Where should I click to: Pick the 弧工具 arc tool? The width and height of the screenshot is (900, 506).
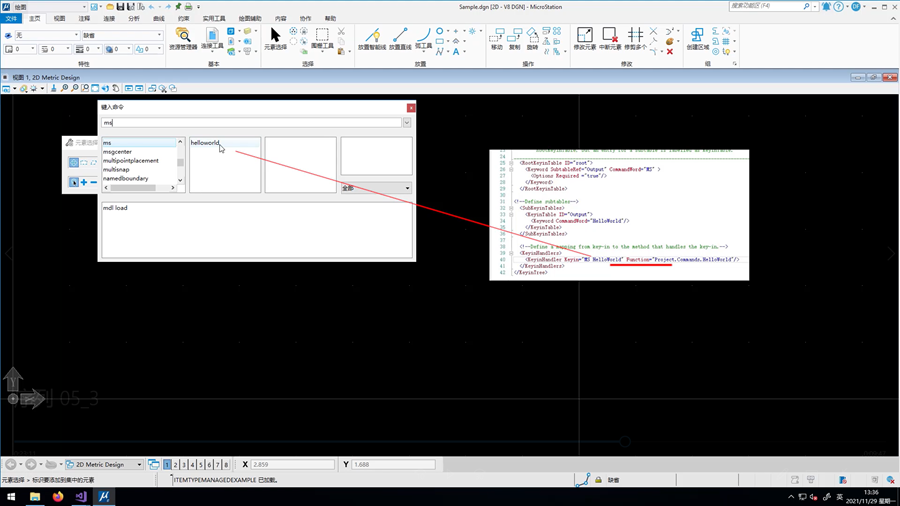pyautogui.click(x=423, y=38)
